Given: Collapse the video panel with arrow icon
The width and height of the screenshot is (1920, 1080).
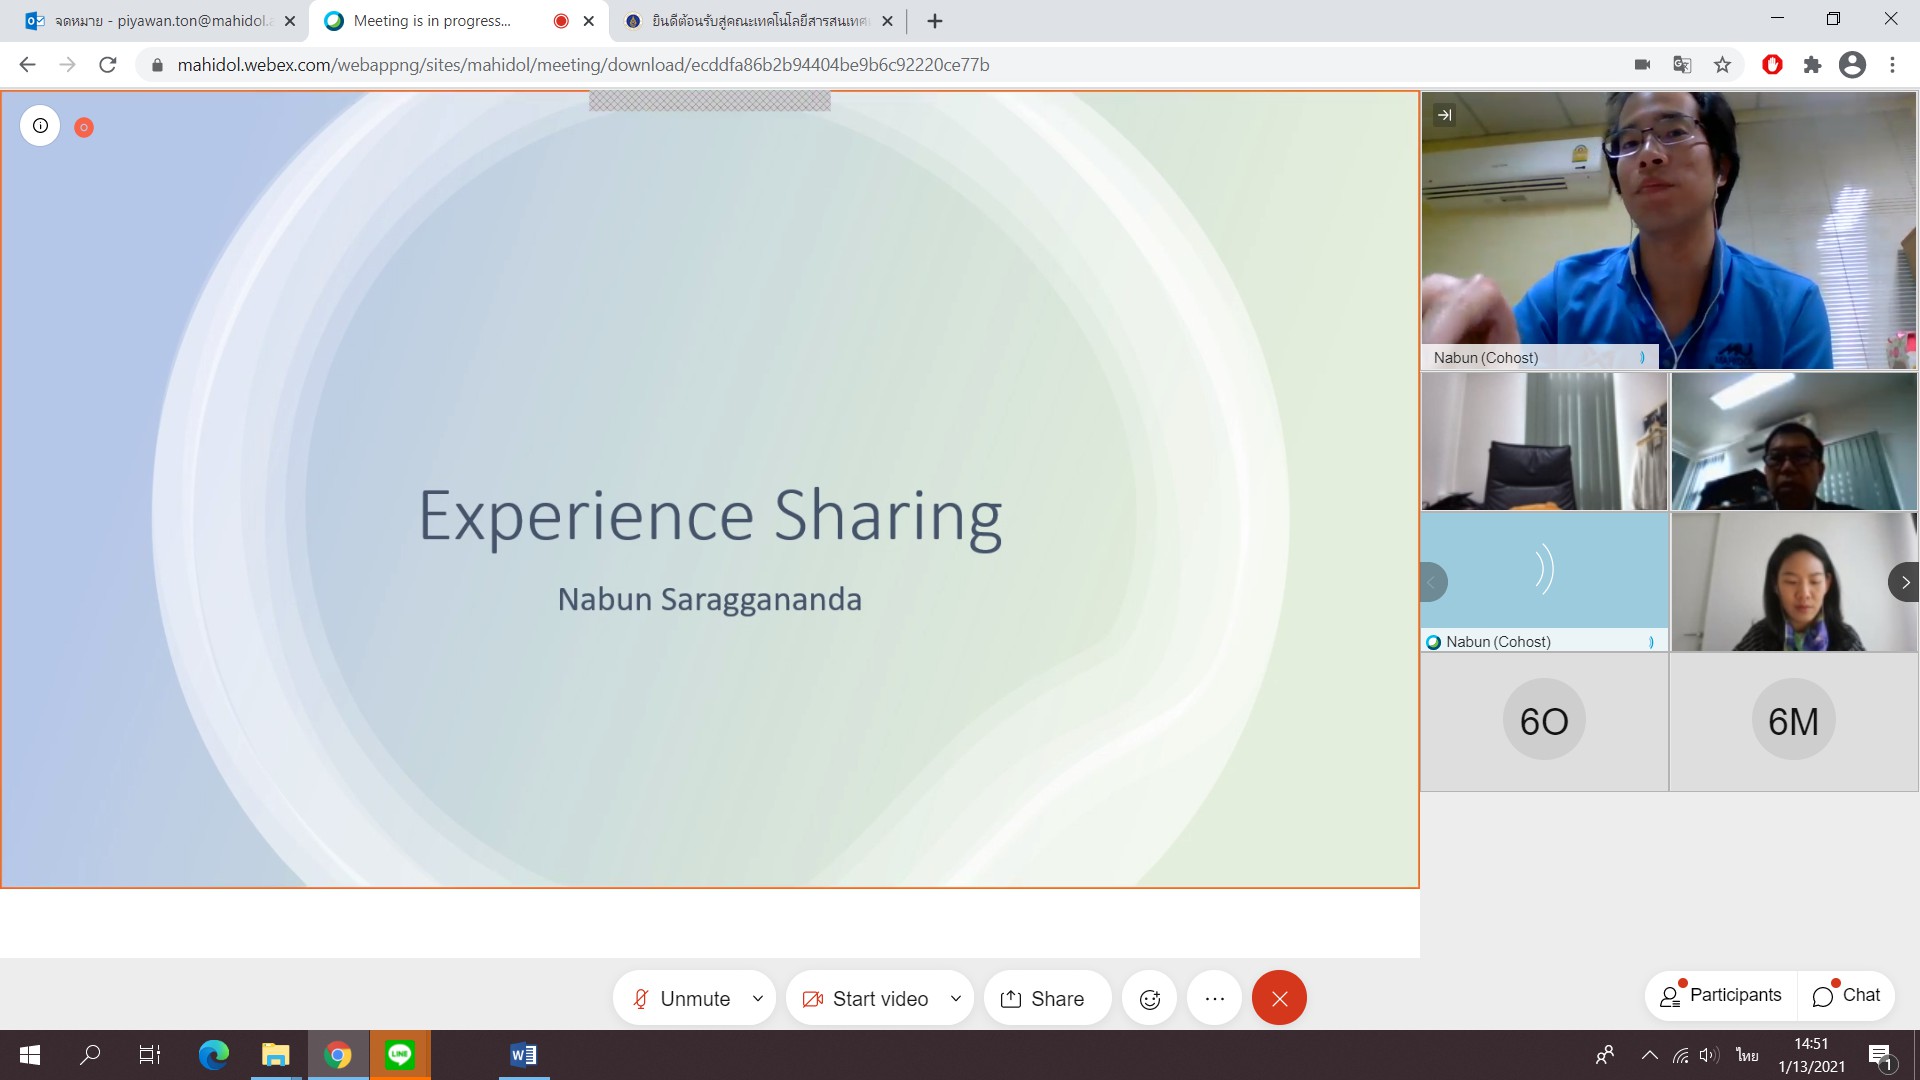Looking at the screenshot, I should pyautogui.click(x=1444, y=115).
